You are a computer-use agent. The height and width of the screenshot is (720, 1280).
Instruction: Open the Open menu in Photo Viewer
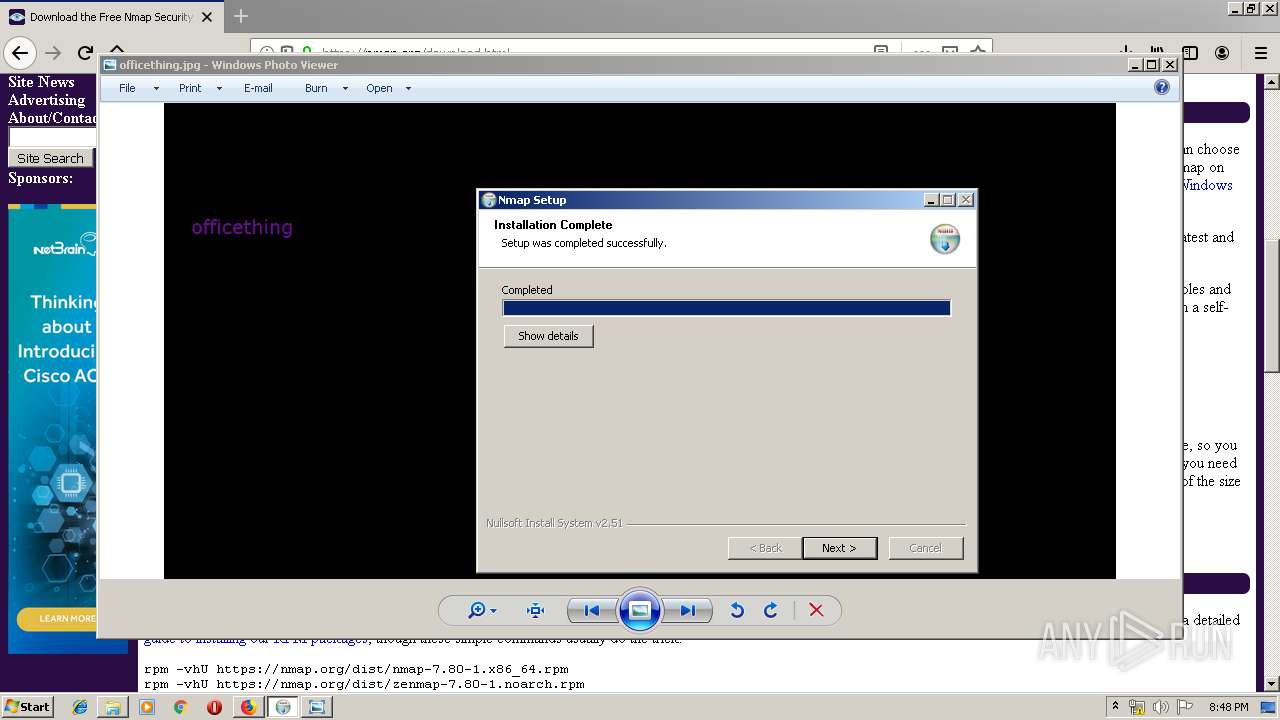(x=379, y=88)
